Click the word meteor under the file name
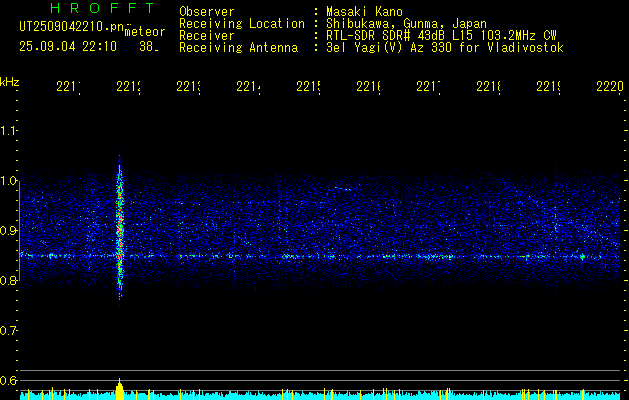629x400 pixels. [x=145, y=32]
